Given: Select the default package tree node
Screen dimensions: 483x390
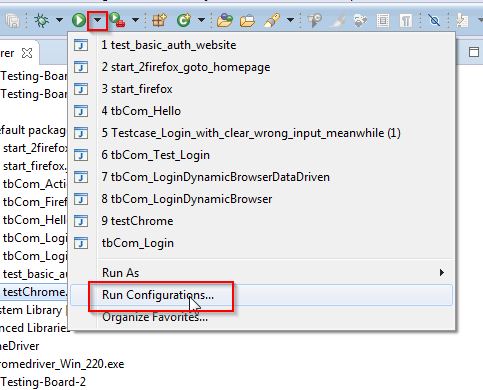Looking at the screenshot, I should click(x=33, y=130).
